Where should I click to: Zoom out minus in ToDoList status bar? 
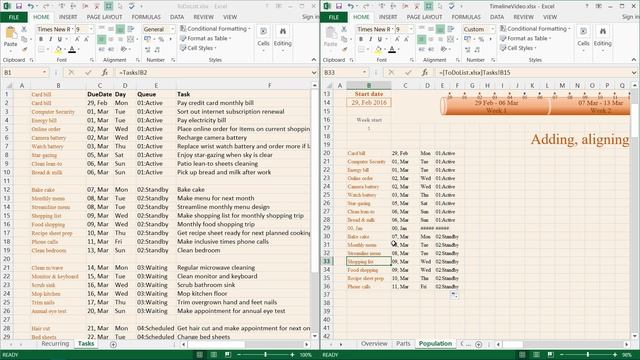tap(239, 355)
